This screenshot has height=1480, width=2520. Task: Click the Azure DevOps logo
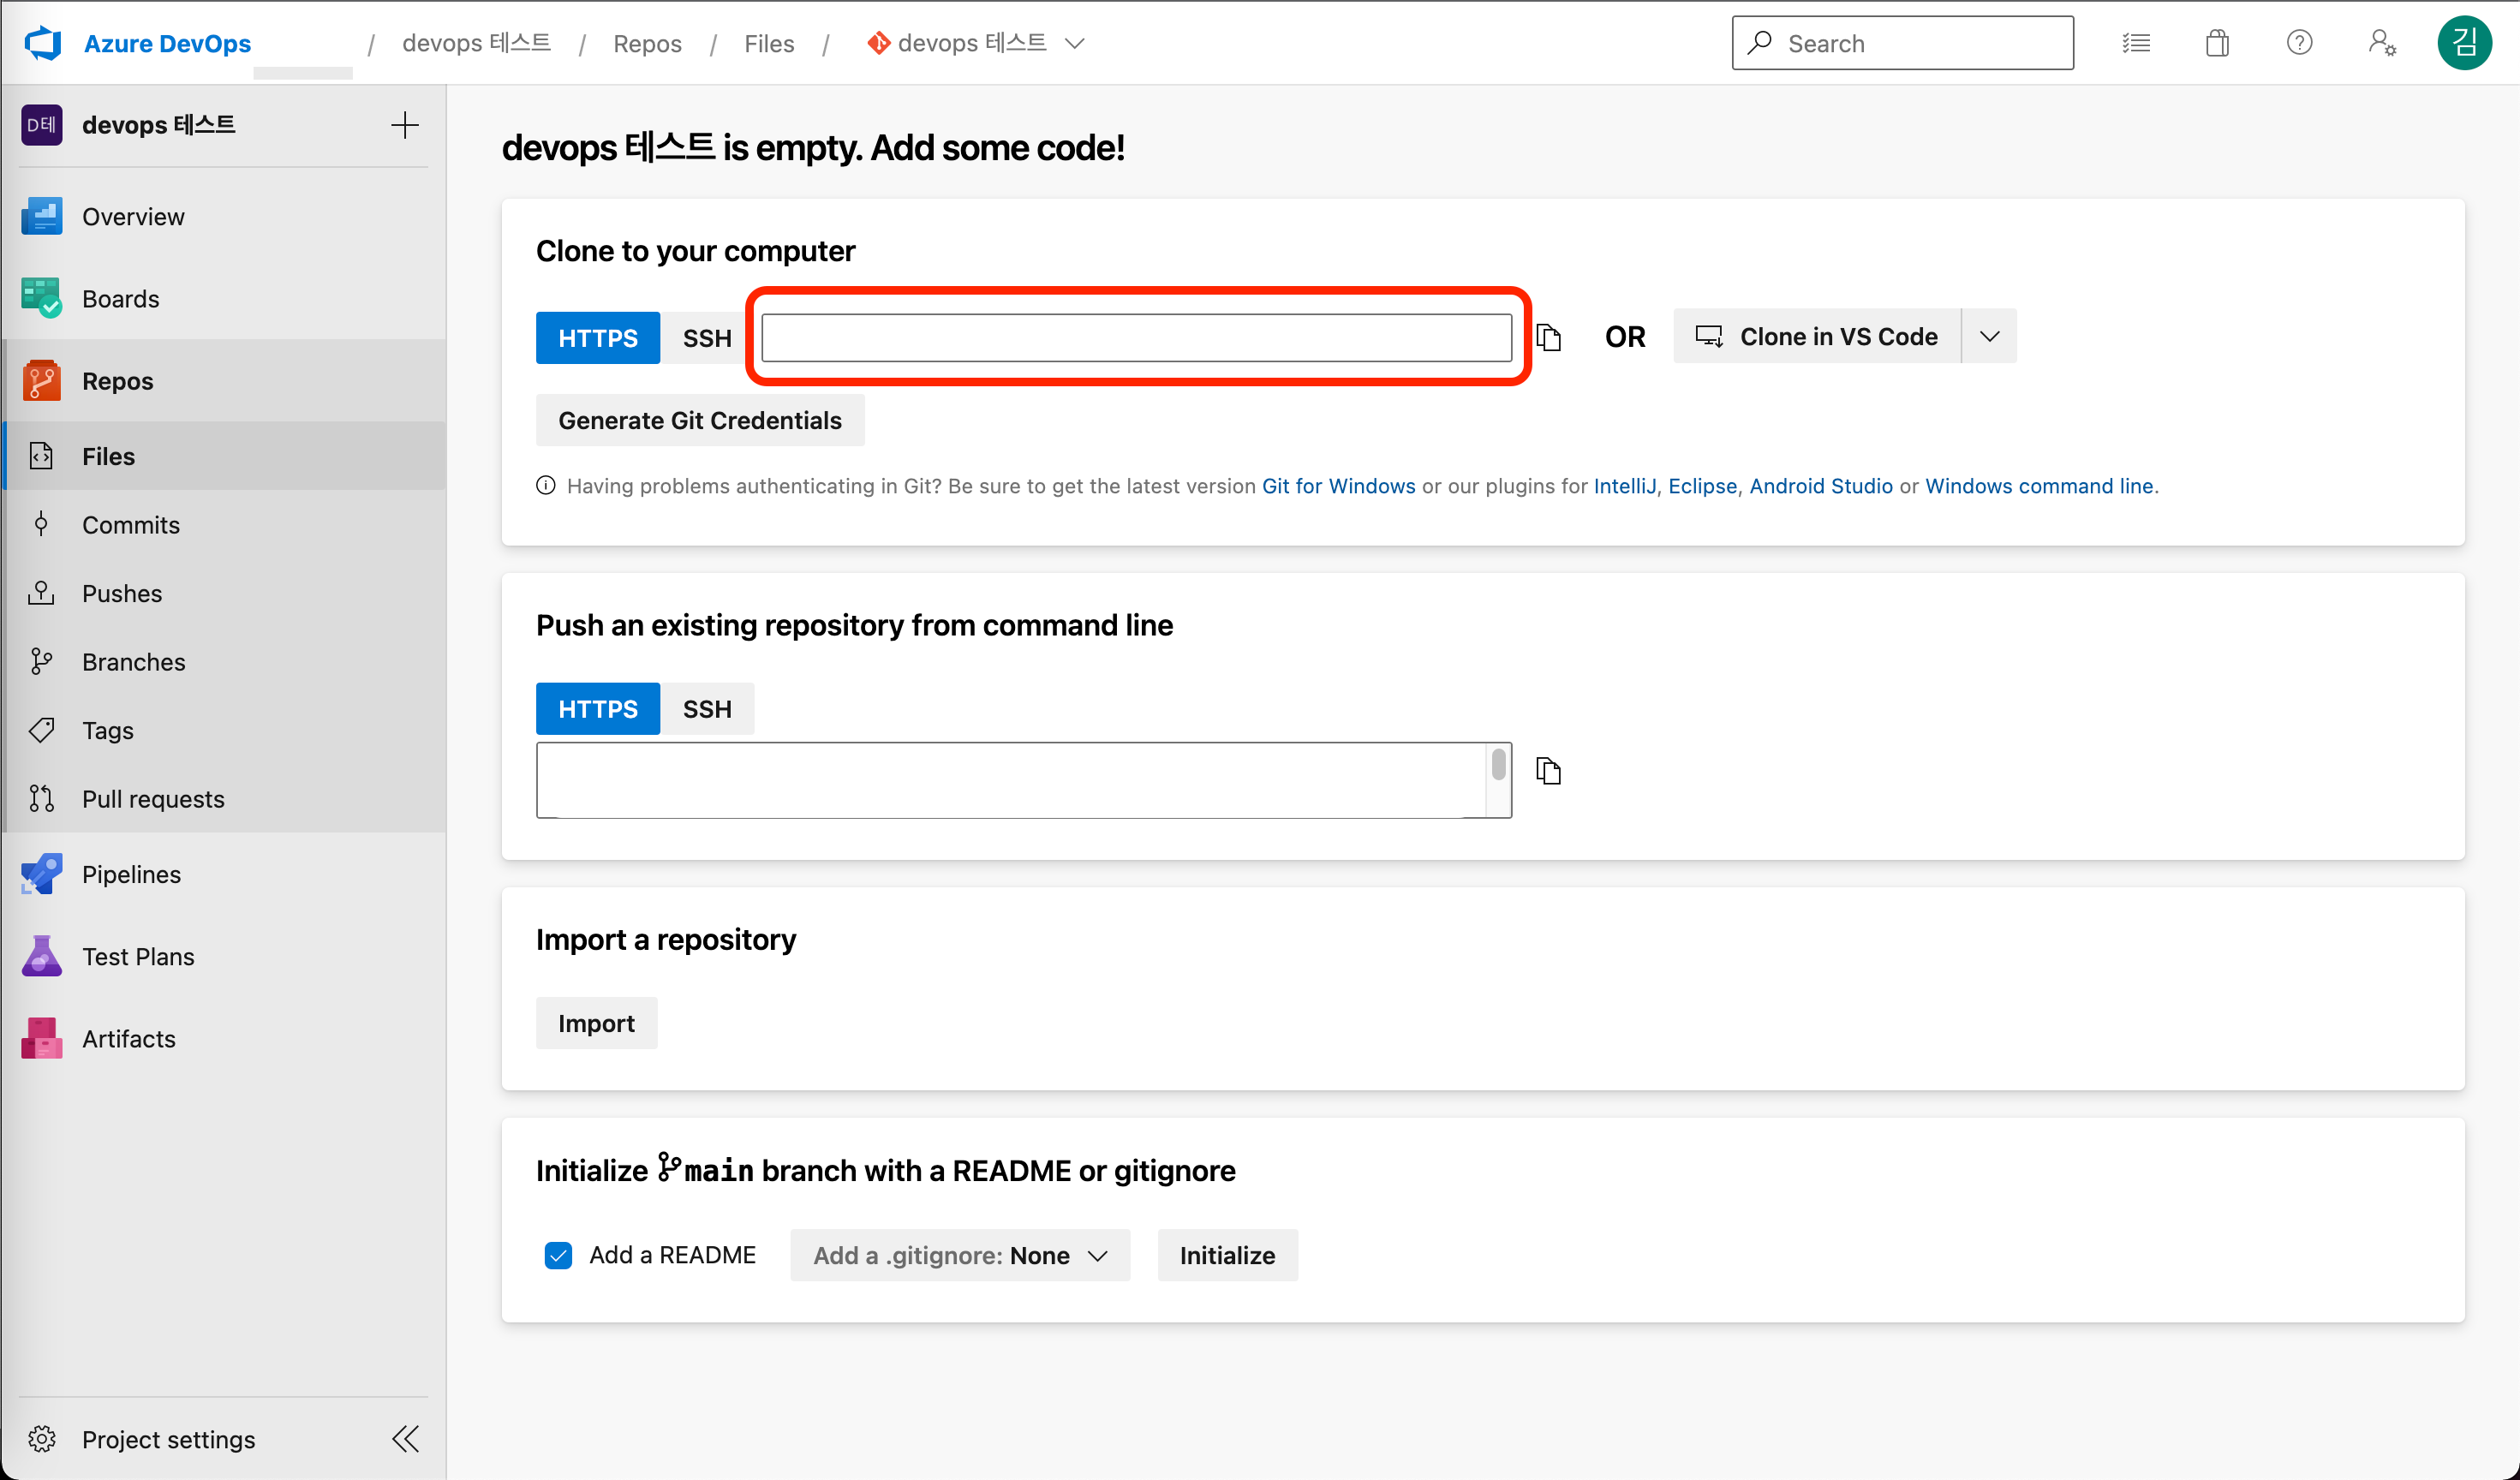coord(43,43)
